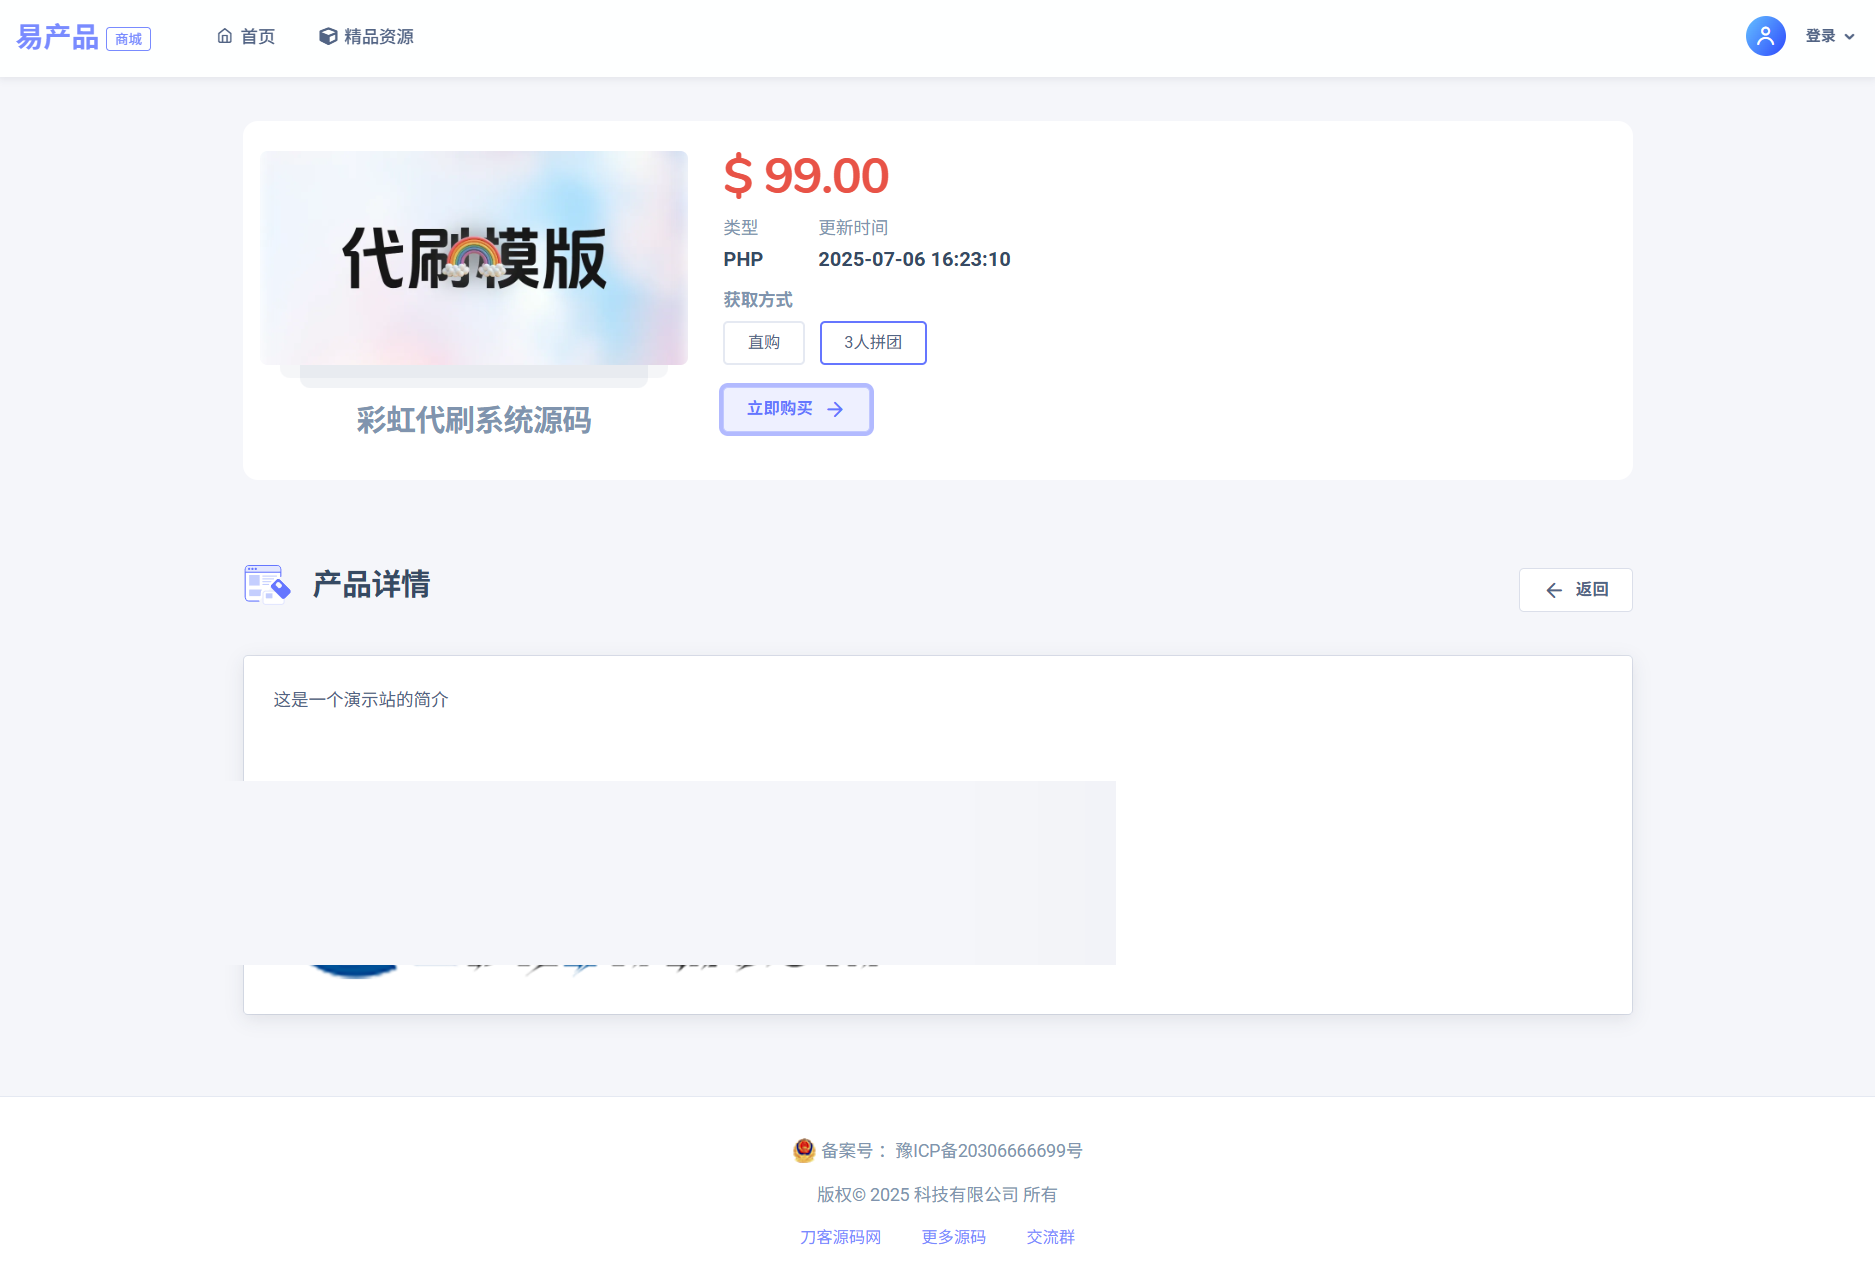Screen dimensions: 1875x1273
Task: Select the 3人拼团 group-buy option
Action: coord(873,343)
